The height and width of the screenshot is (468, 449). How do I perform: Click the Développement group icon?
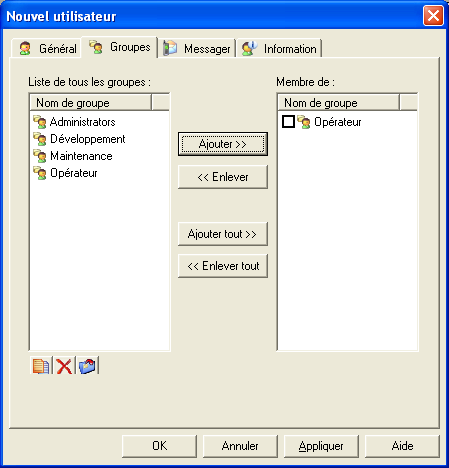[x=40, y=139]
